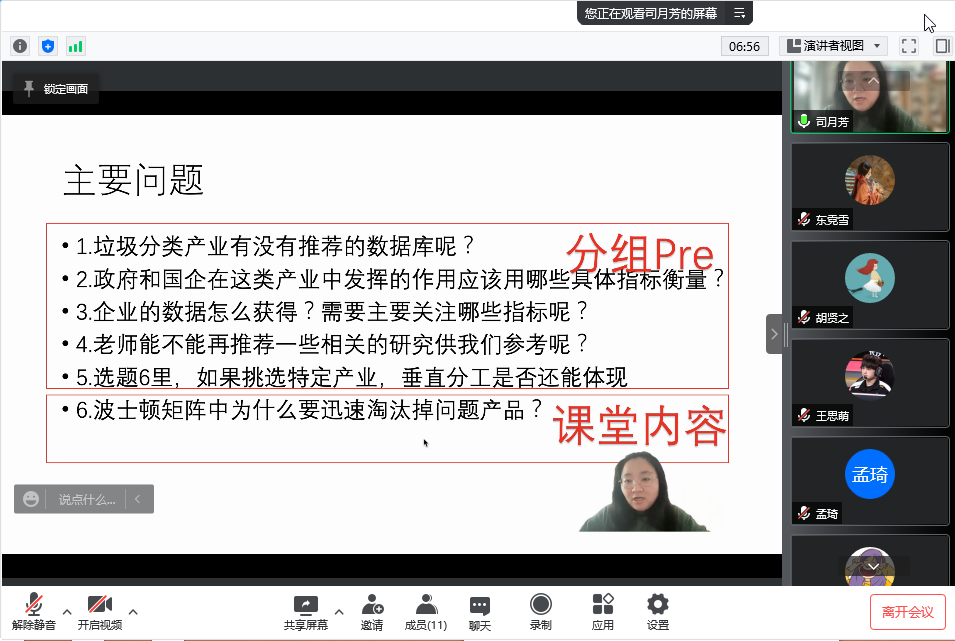Image resolution: width=955 pixels, height=641 pixels.
Task: Start recording with 录制 button
Action: pyautogui.click(x=540, y=611)
